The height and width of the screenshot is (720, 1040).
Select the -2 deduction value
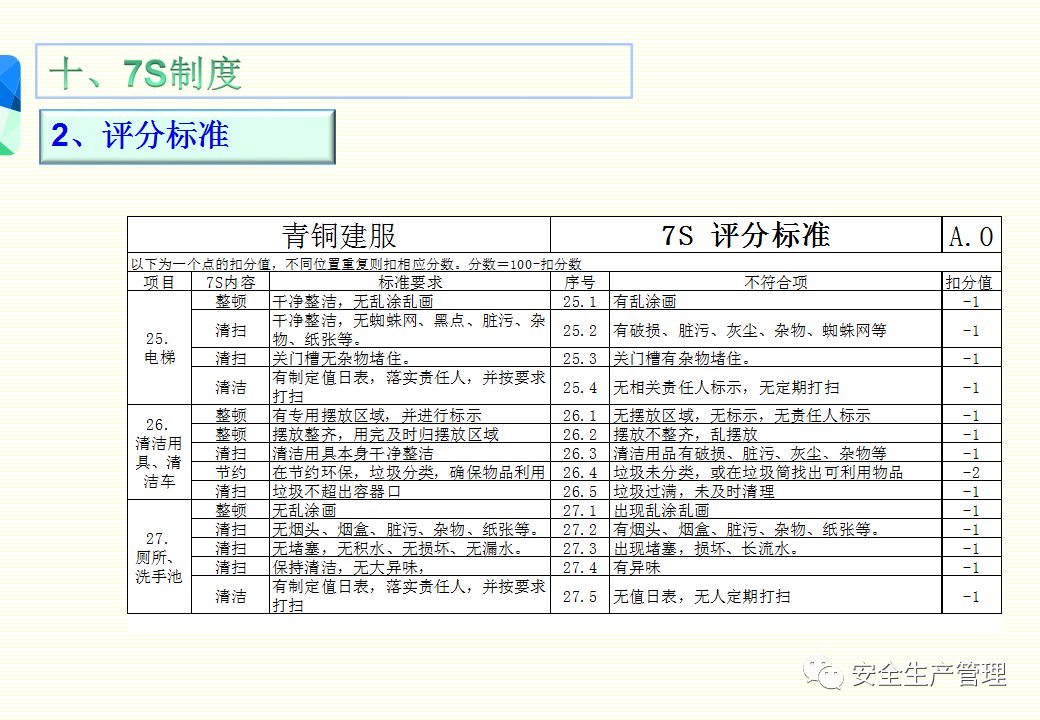click(971, 472)
